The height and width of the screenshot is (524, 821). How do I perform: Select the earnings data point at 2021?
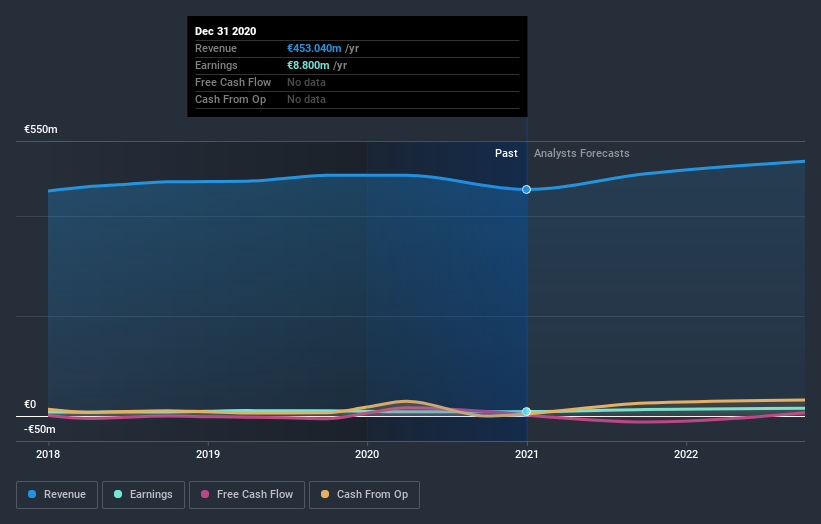(526, 411)
